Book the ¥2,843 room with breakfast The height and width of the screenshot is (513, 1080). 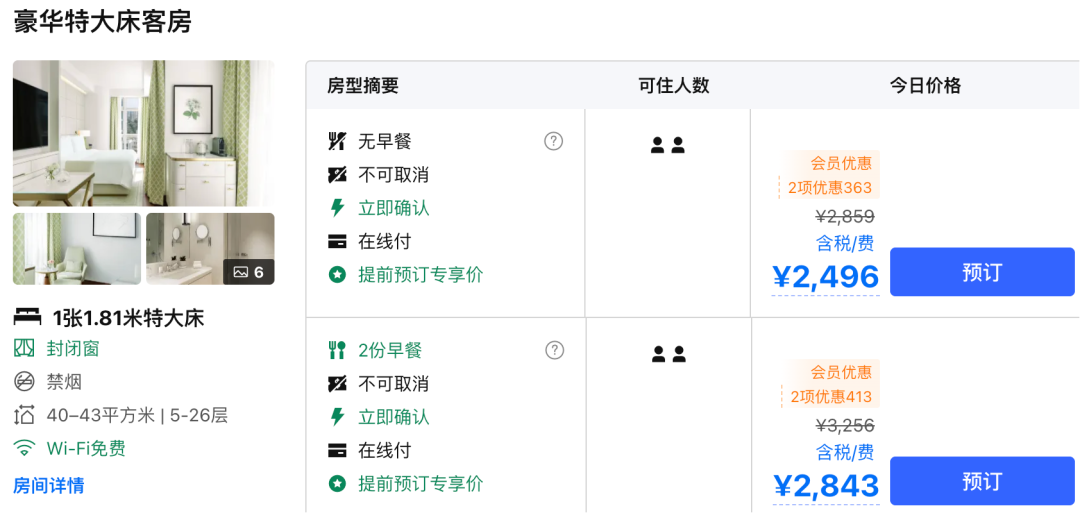(981, 481)
